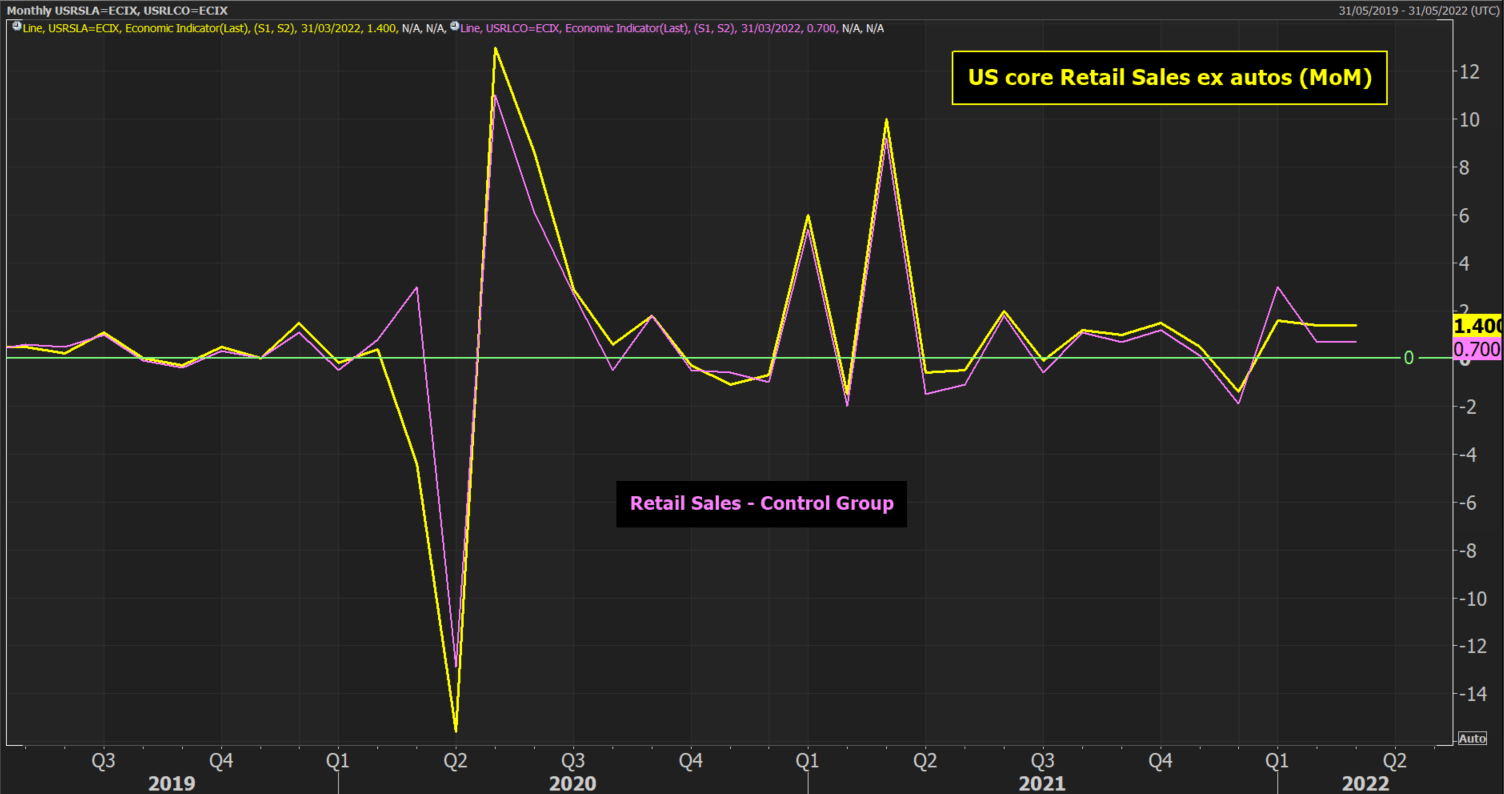Click Q2 label under 2020 lowest trough
Viewport: 1504px width, 794px height.
point(455,760)
